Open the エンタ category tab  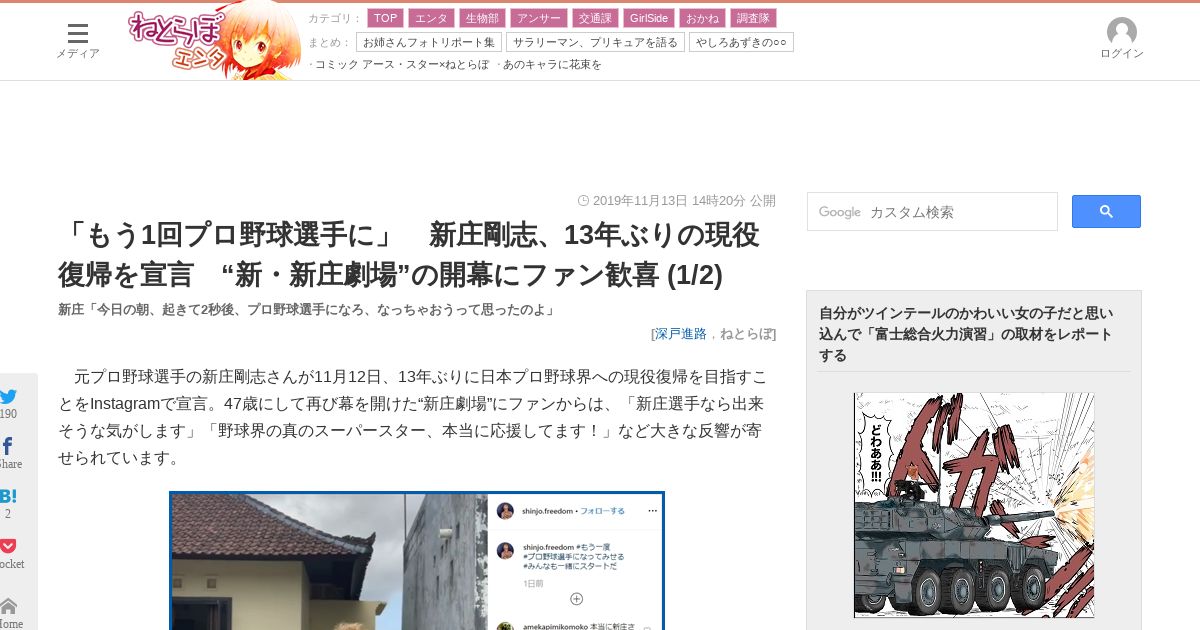click(x=431, y=18)
